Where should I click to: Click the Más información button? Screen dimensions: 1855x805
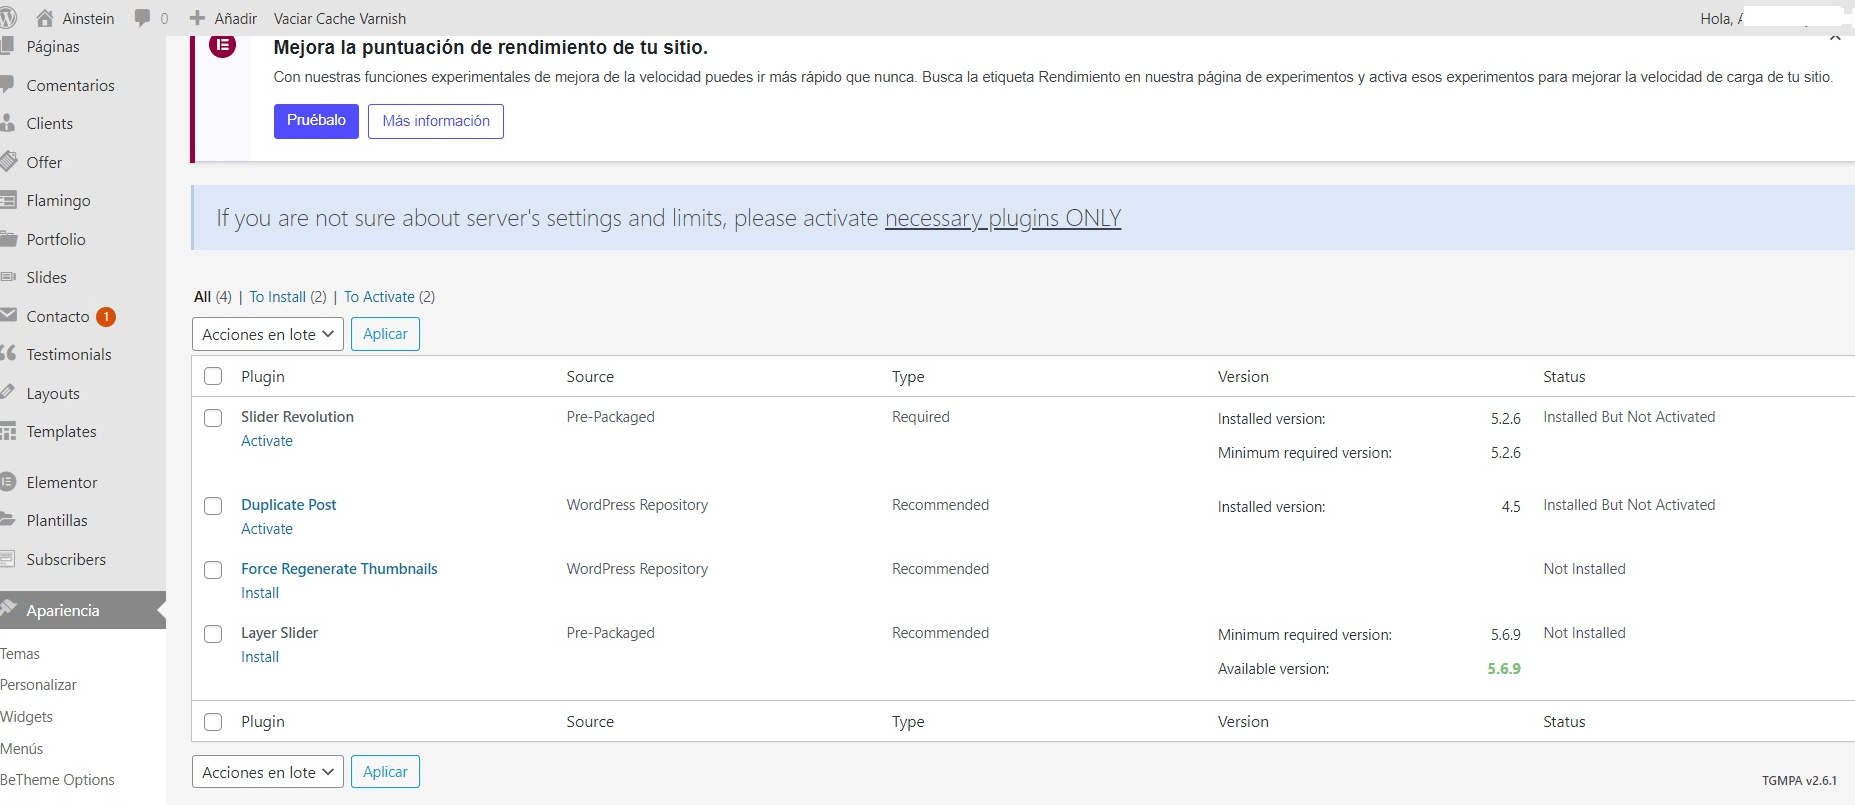click(x=436, y=121)
